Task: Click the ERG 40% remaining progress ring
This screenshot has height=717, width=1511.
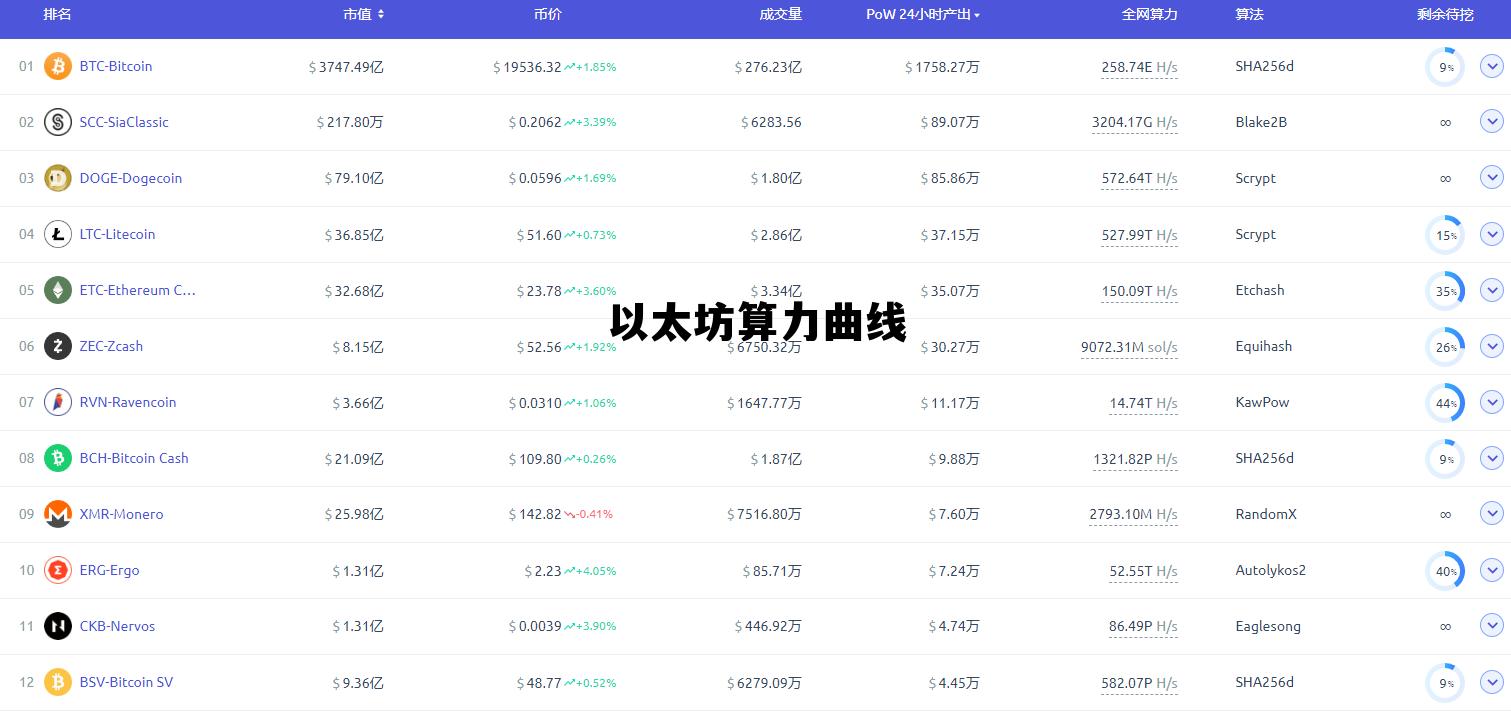Action: [x=1445, y=570]
